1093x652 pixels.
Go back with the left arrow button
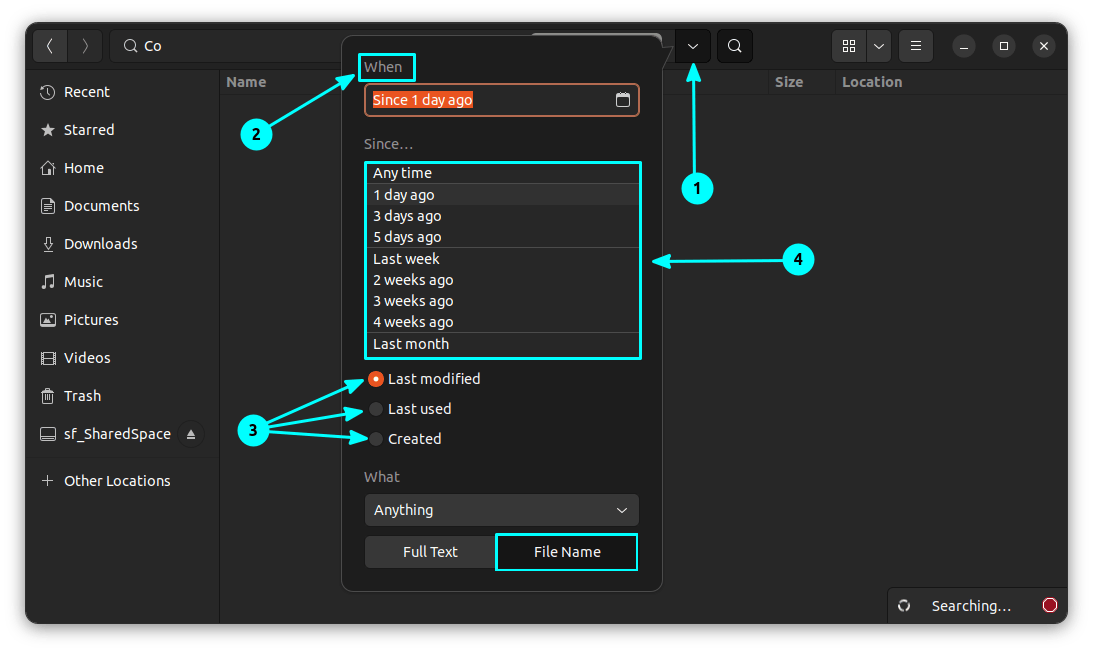pos(51,46)
